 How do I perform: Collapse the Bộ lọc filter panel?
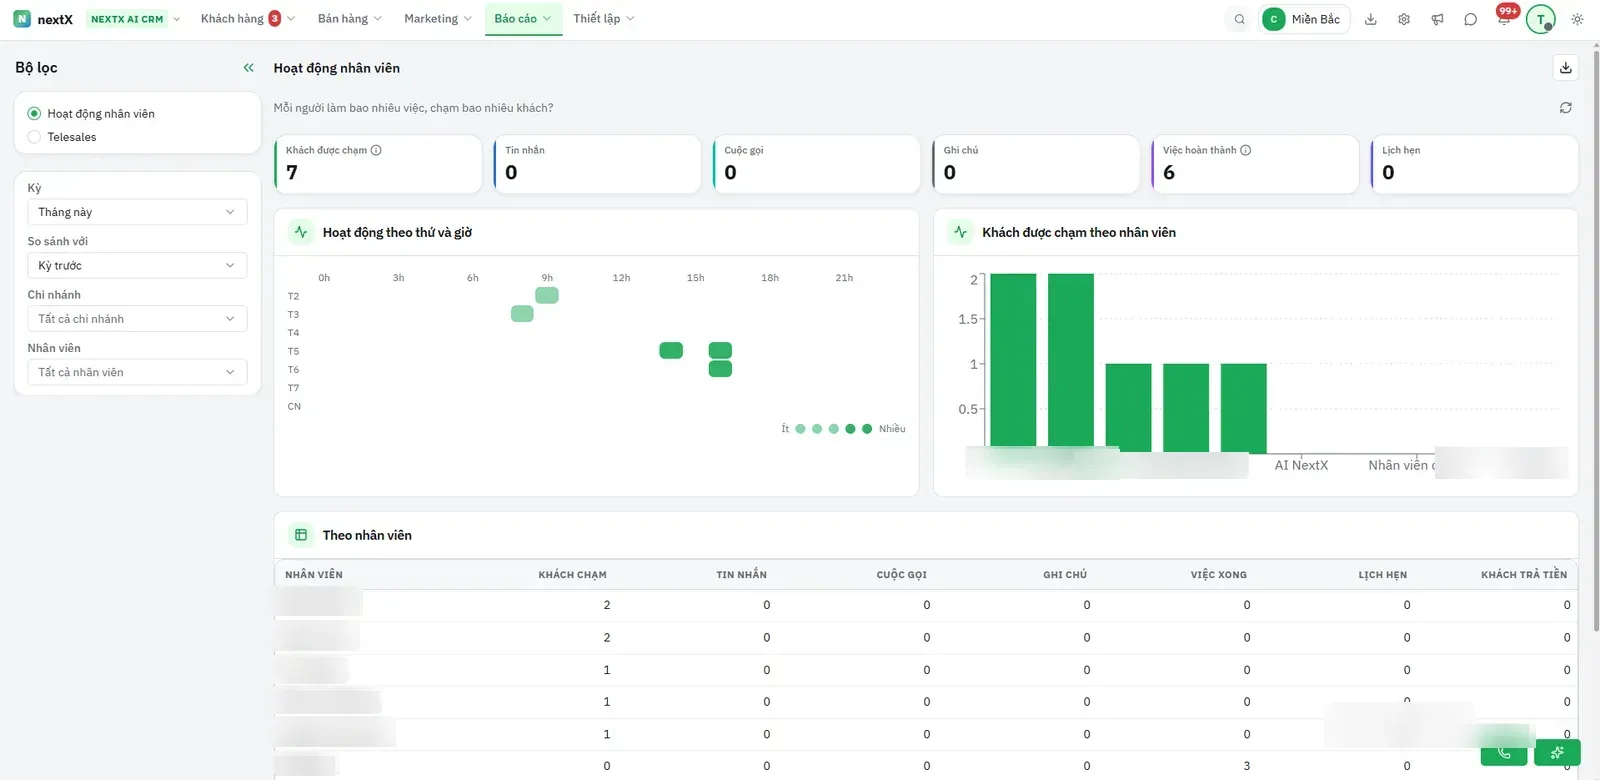click(x=249, y=68)
